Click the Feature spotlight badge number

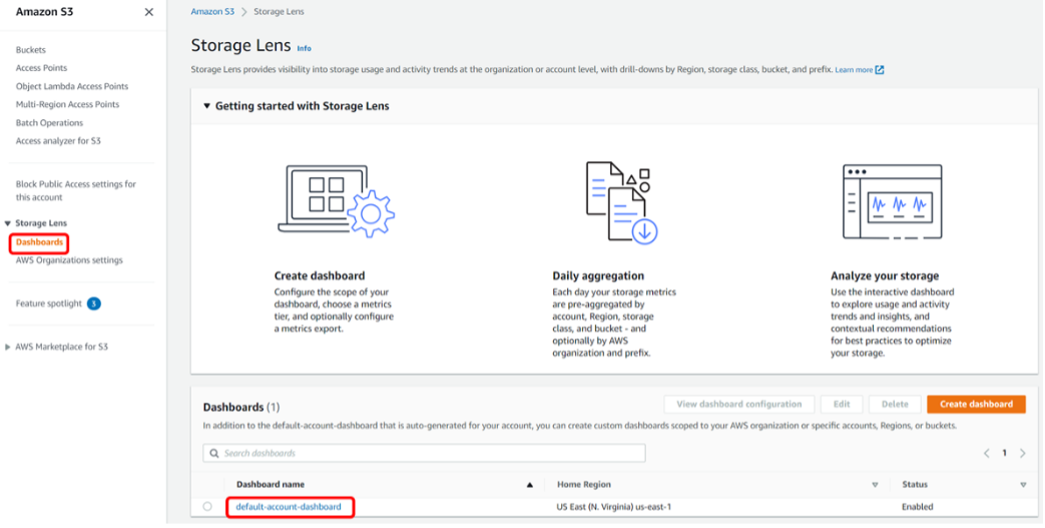pos(94,304)
